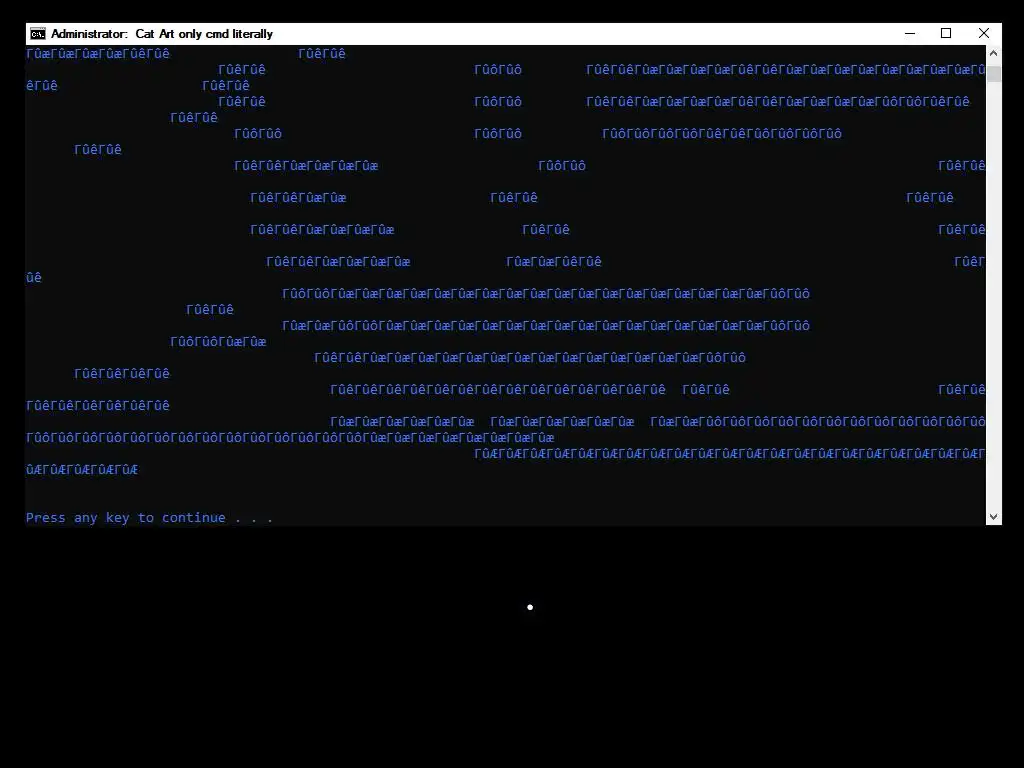Click the 'Press any key to continue' text
1024x768 pixels.
[149, 518]
